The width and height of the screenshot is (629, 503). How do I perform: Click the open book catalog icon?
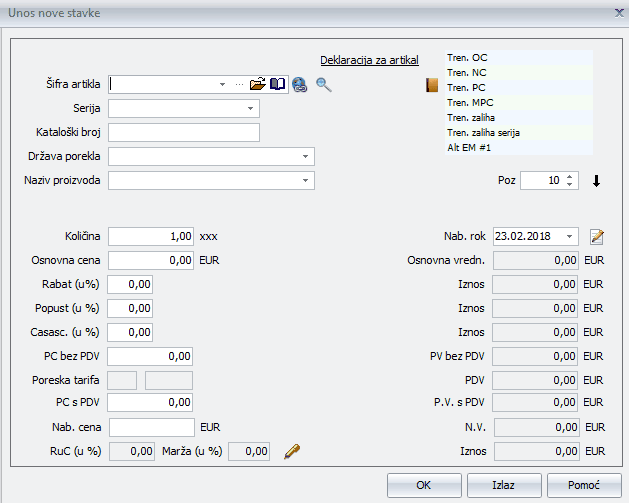(x=278, y=85)
